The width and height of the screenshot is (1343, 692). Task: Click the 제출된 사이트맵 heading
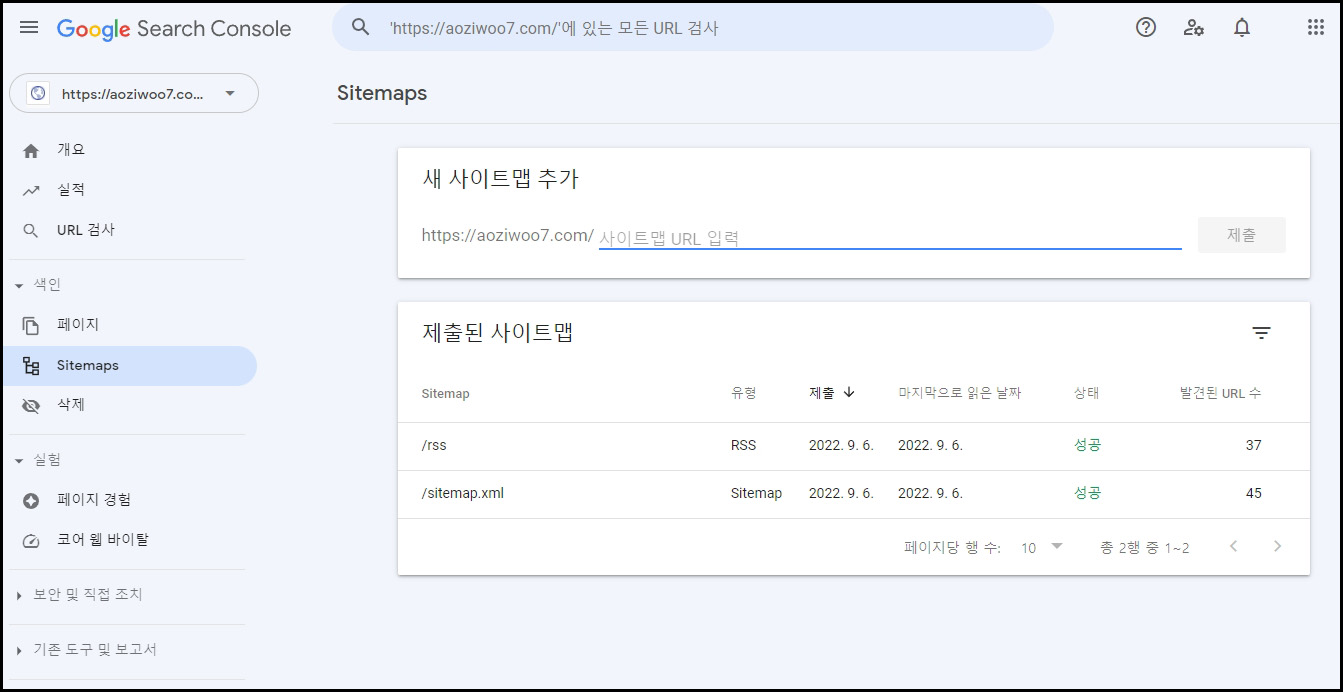coord(498,333)
